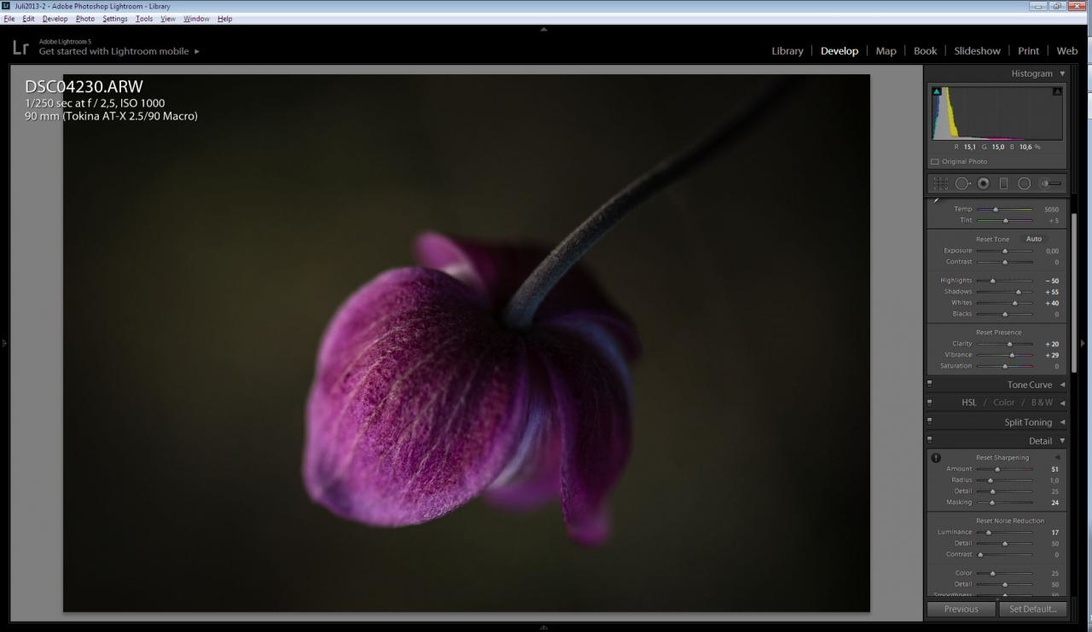Click the sharpening warning exclamation icon
Screen dimensions: 1092x632
coord(936,458)
